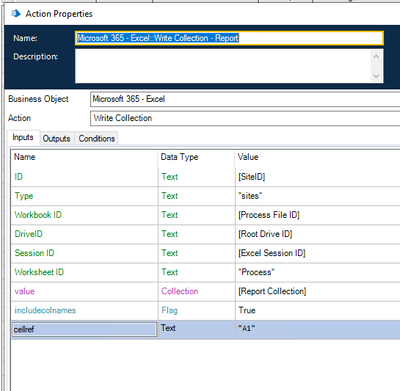Click the Name input field
The image size is (400, 391).
tap(229, 38)
